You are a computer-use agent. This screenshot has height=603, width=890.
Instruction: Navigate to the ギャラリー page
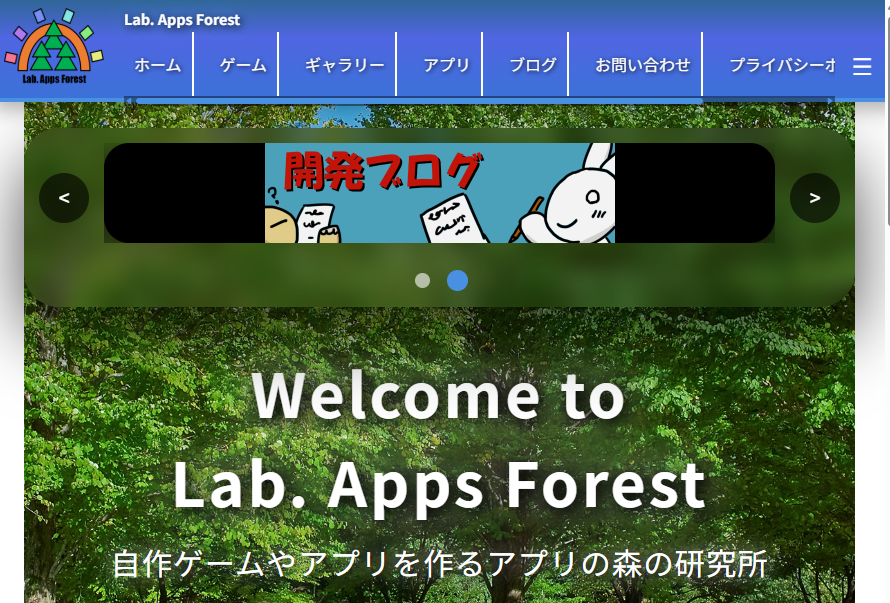pos(344,65)
